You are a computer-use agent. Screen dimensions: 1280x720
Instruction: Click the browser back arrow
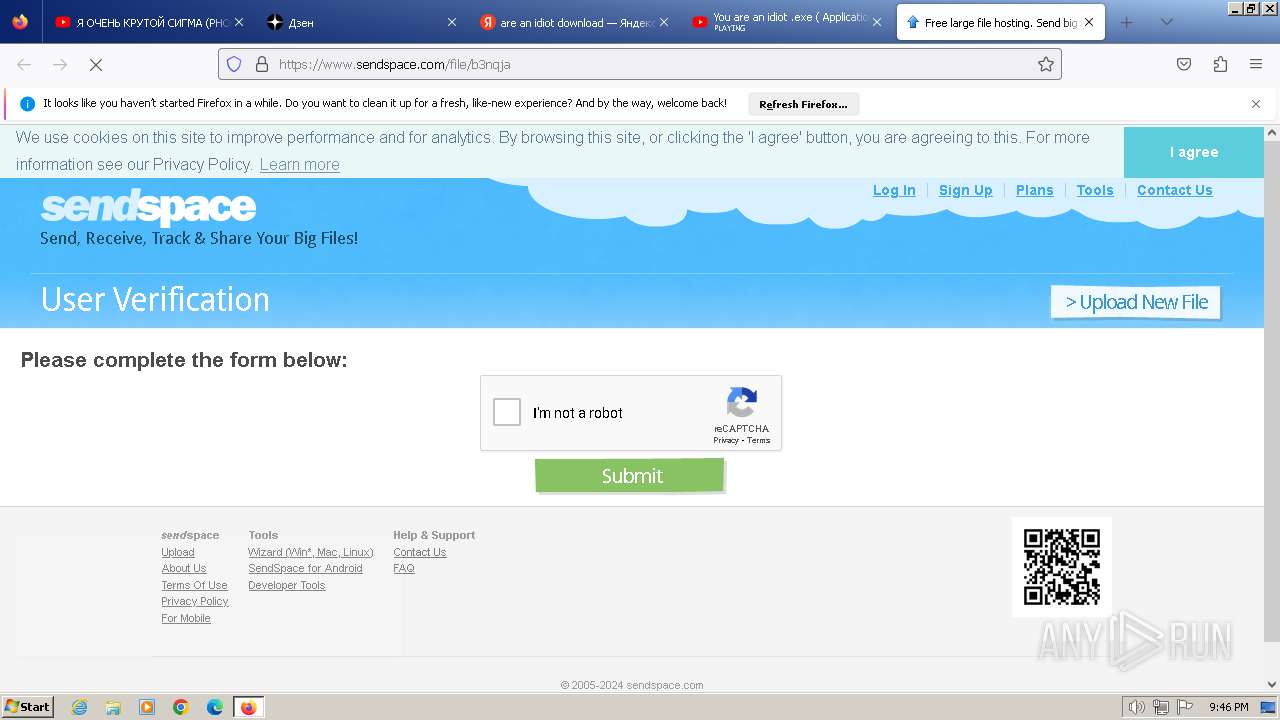pos(24,64)
